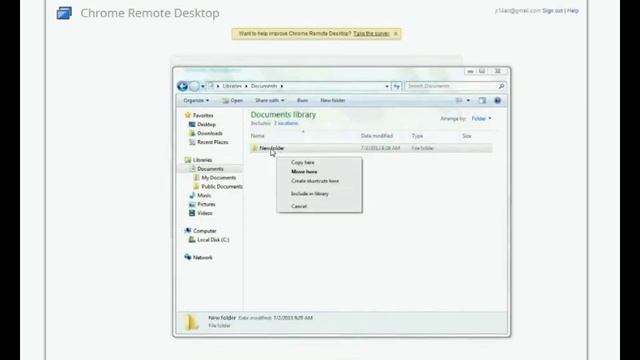640x360 pixels.
Task: Open Explorer help icon
Action: tap(498, 100)
